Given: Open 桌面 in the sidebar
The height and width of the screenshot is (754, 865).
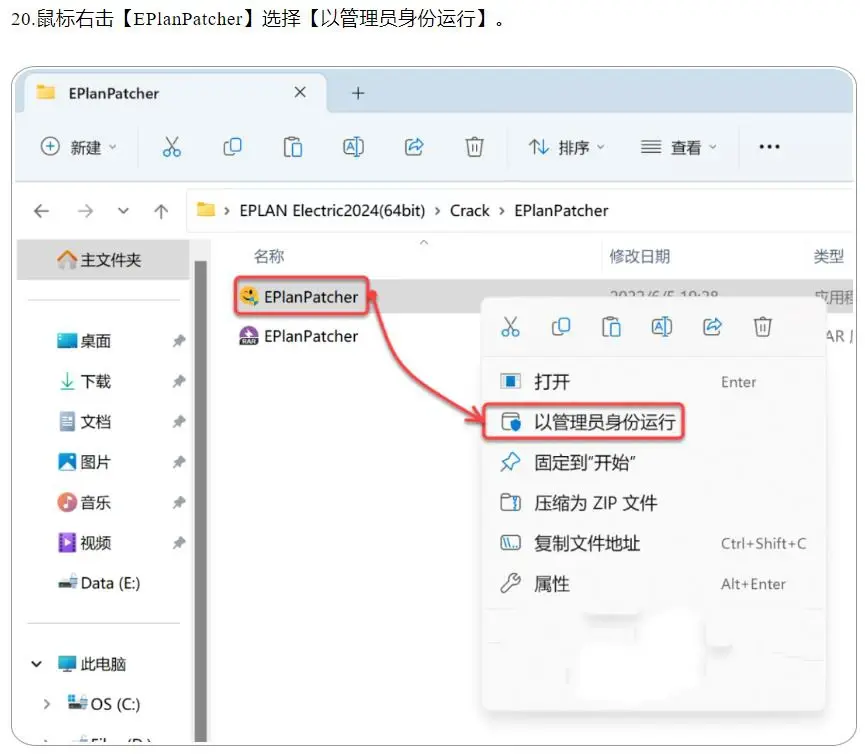Looking at the screenshot, I should (84, 341).
